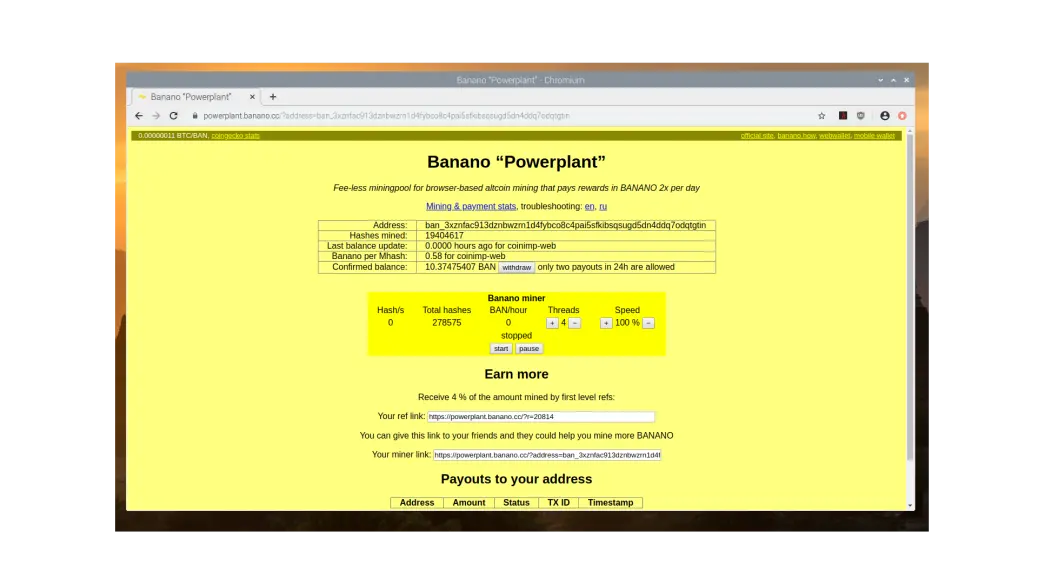Open the shield extension icon
This screenshot has height=584, width=1038.
(x=861, y=116)
